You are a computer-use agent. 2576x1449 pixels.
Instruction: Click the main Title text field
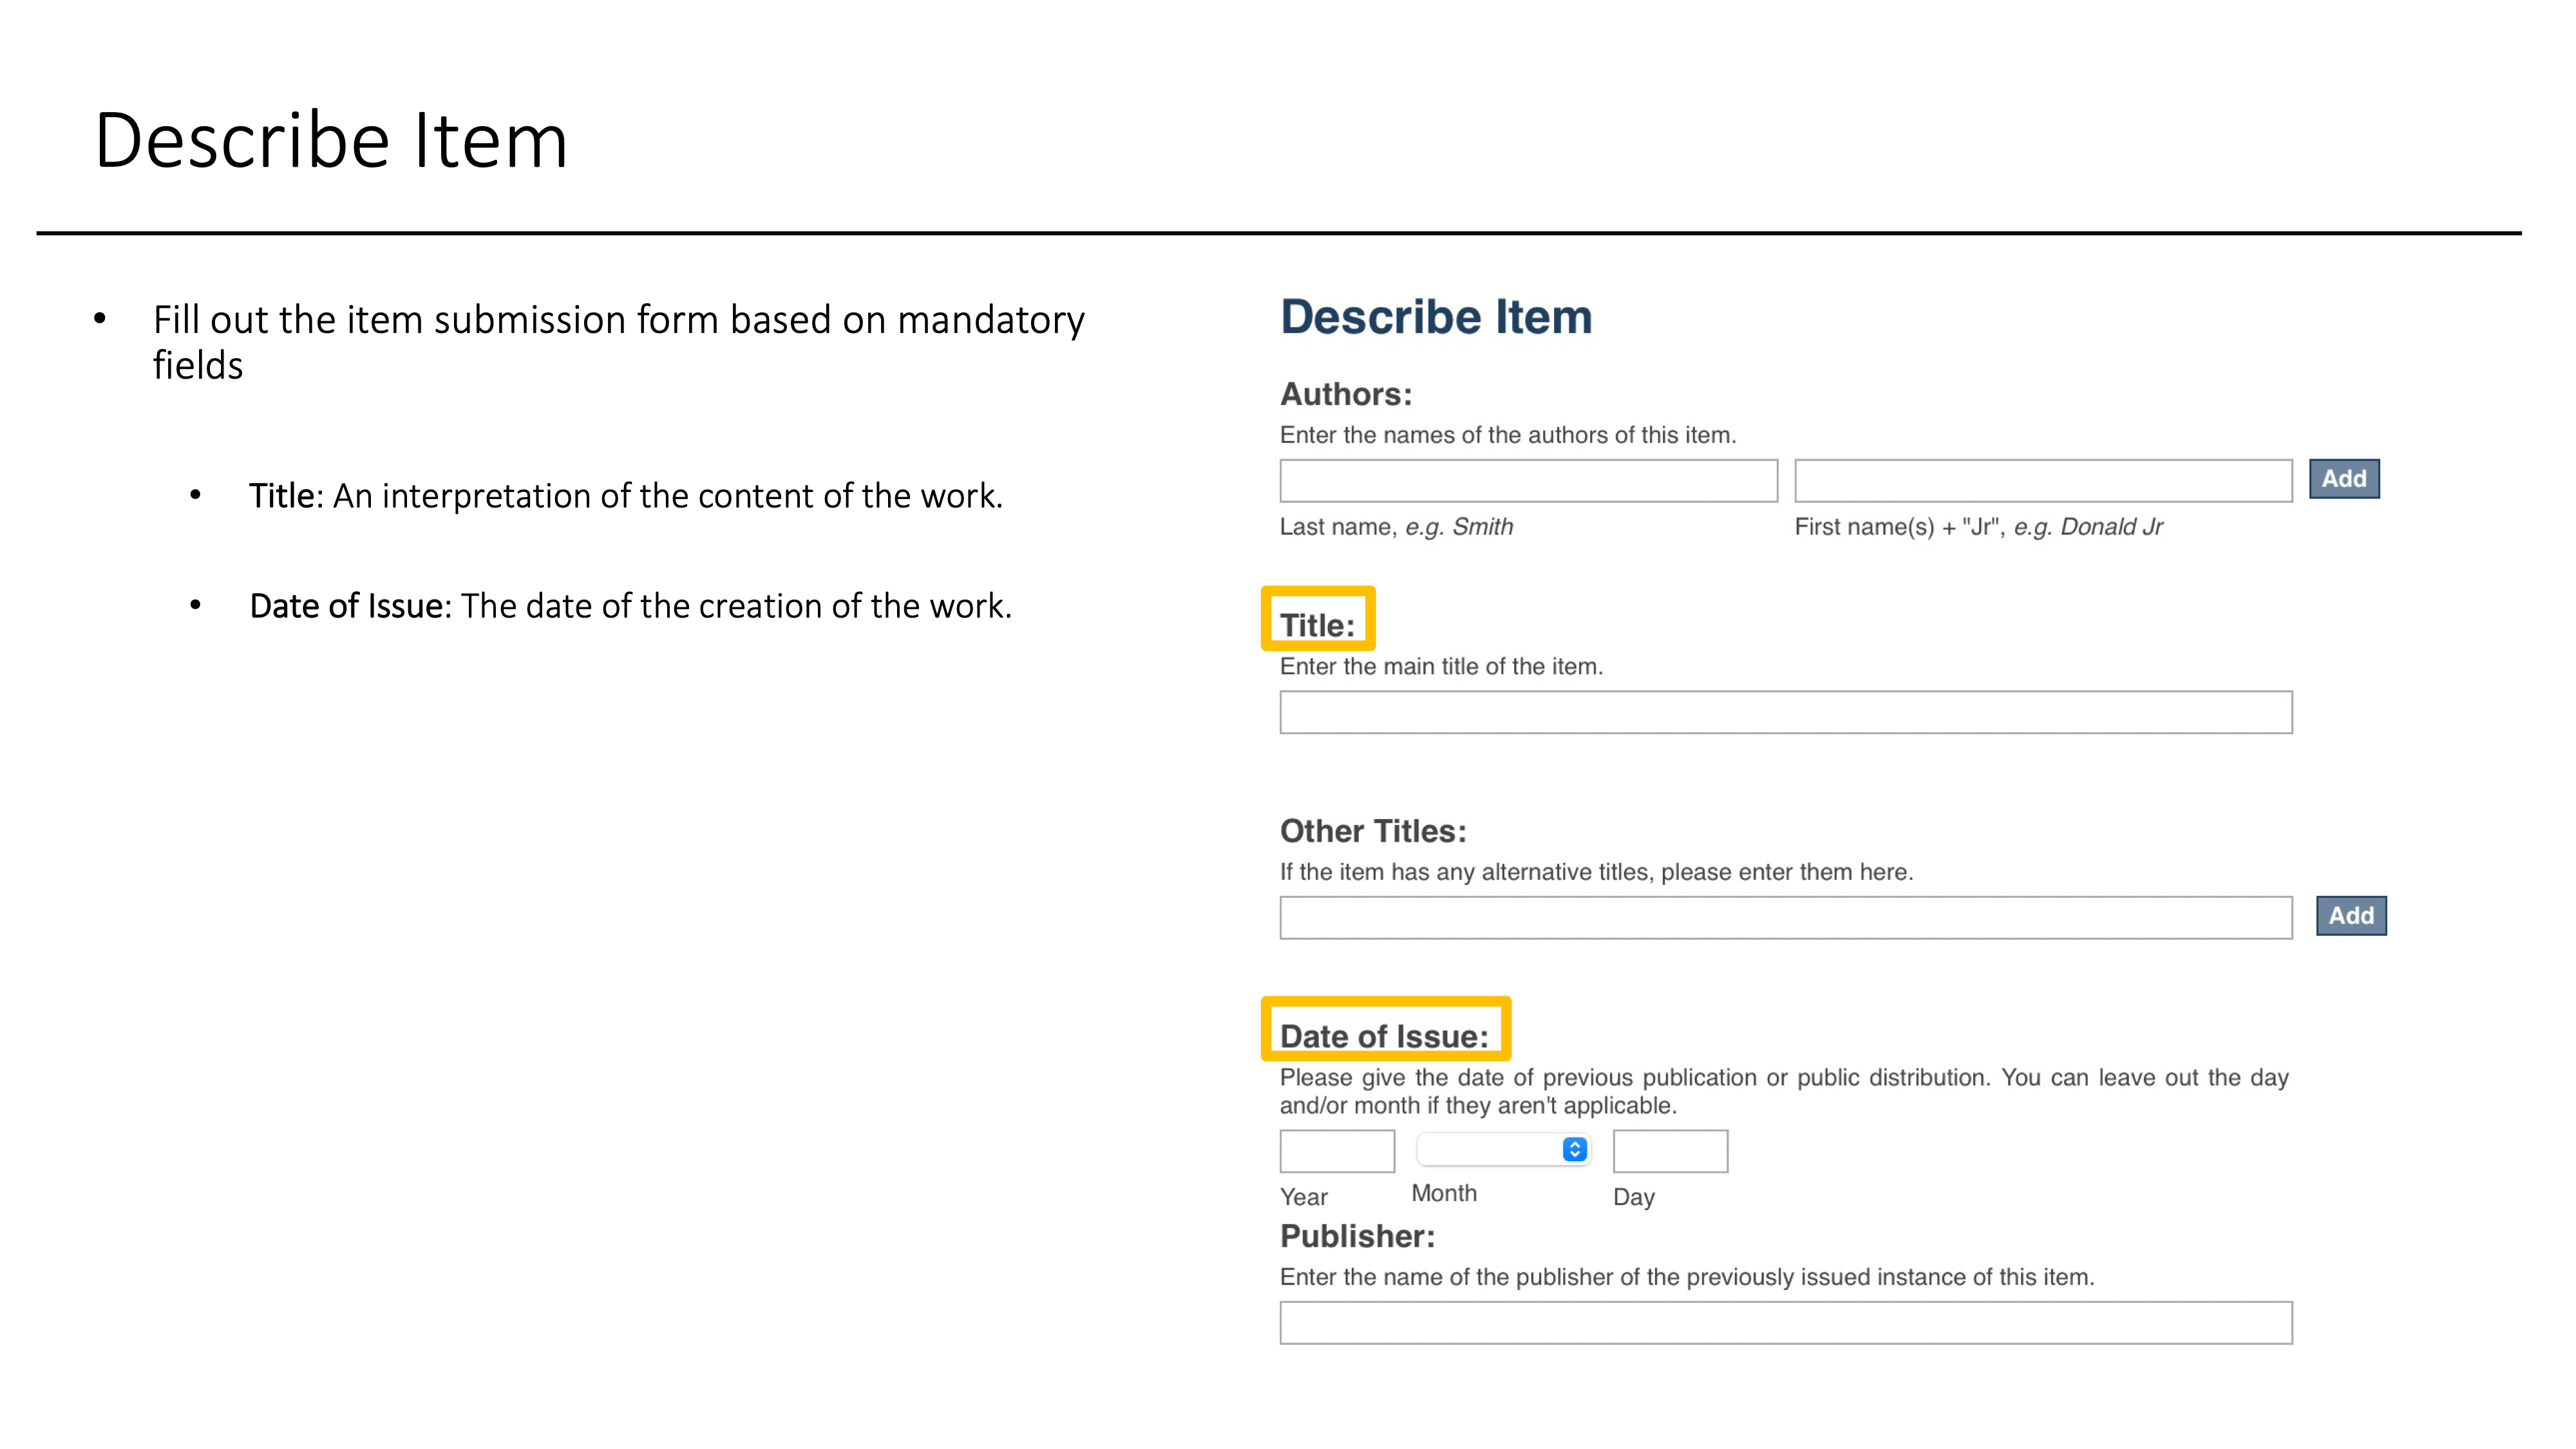point(1785,712)
